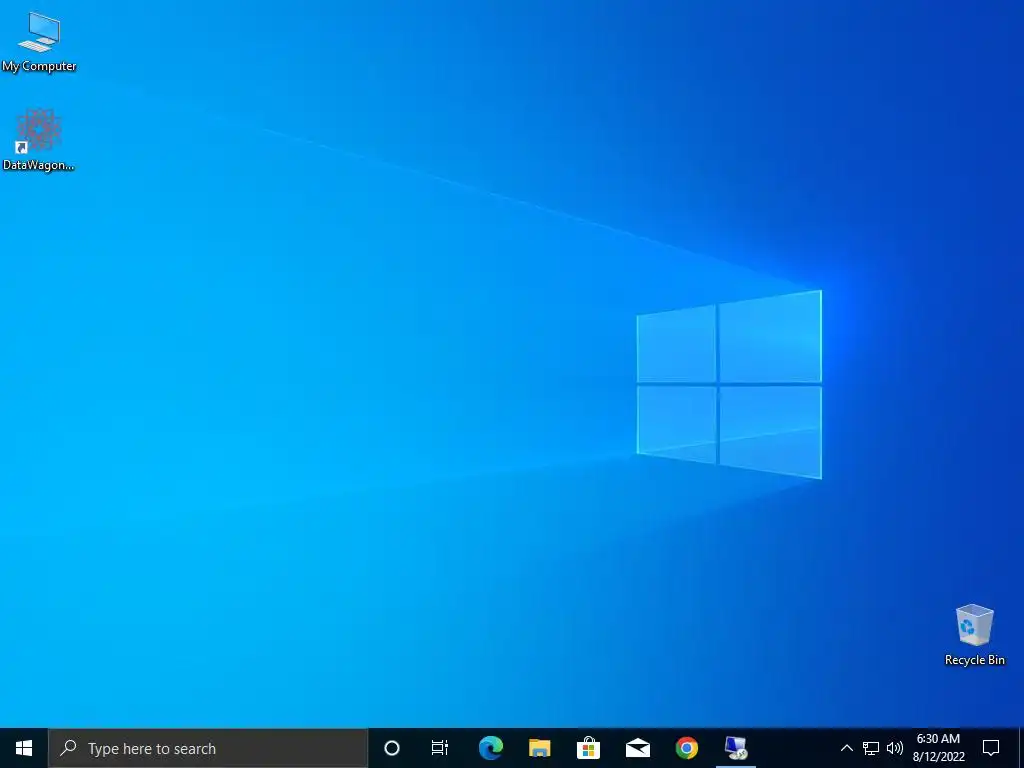1024x768 pixels.
Task: Open the clock showing 6:30 AM
Action: 938,748
